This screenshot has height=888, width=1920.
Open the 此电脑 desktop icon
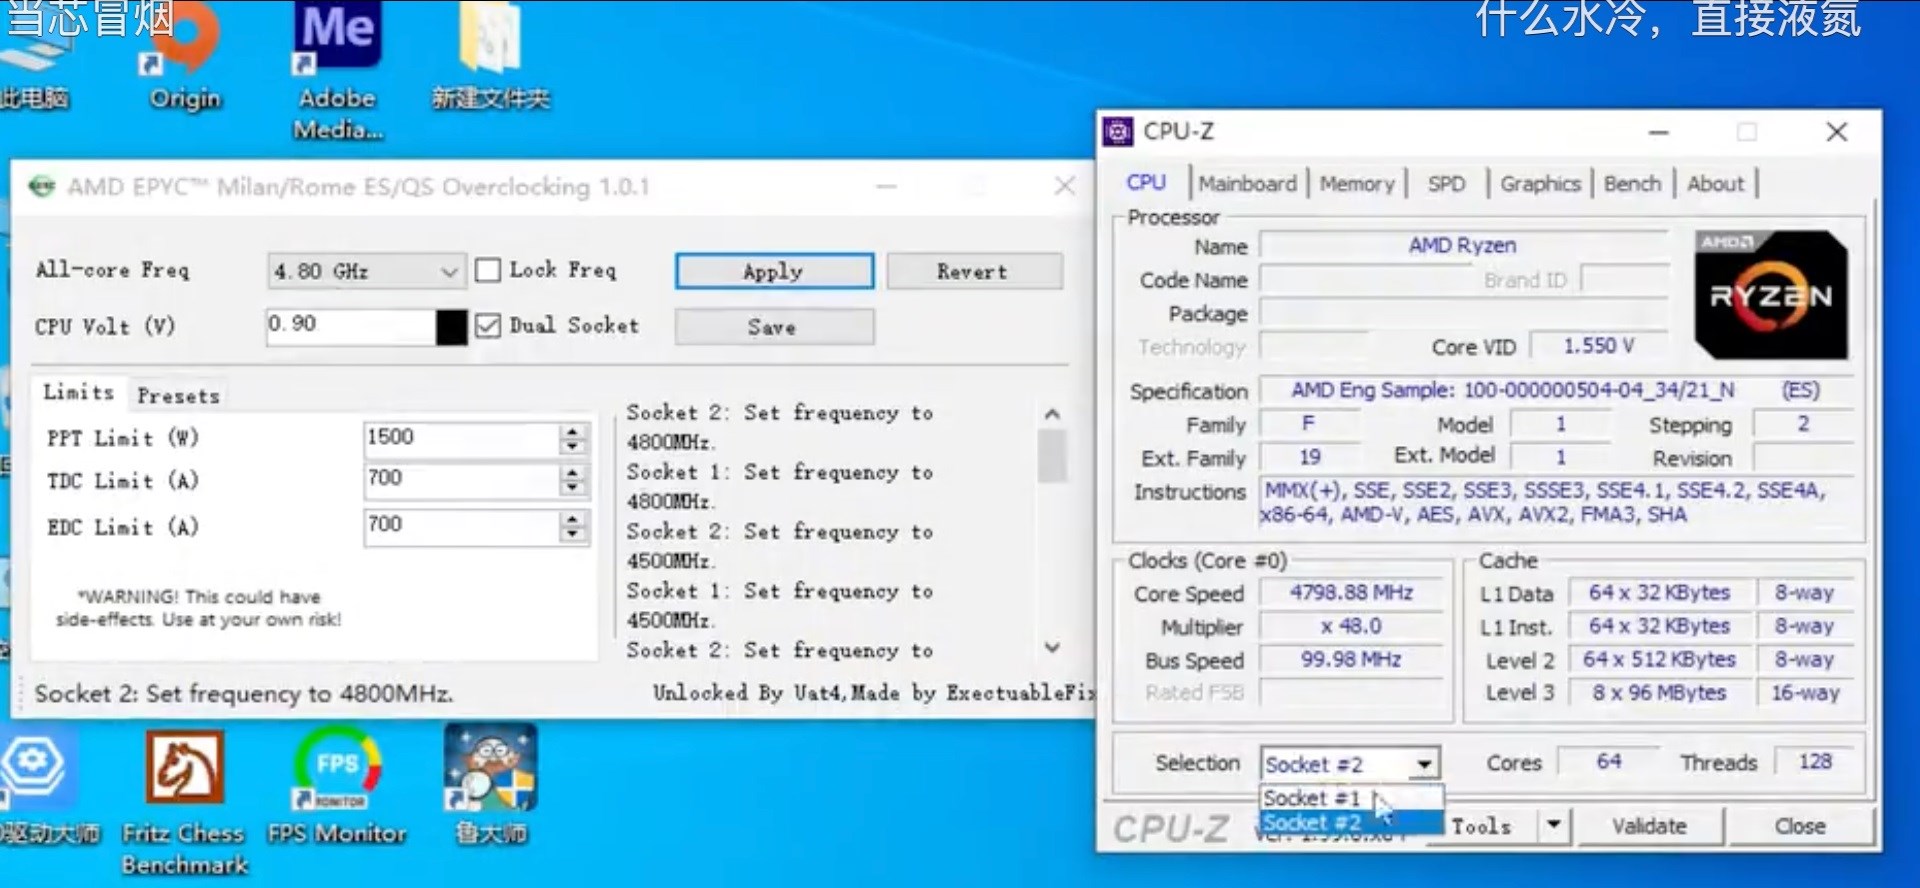point(34,55)
